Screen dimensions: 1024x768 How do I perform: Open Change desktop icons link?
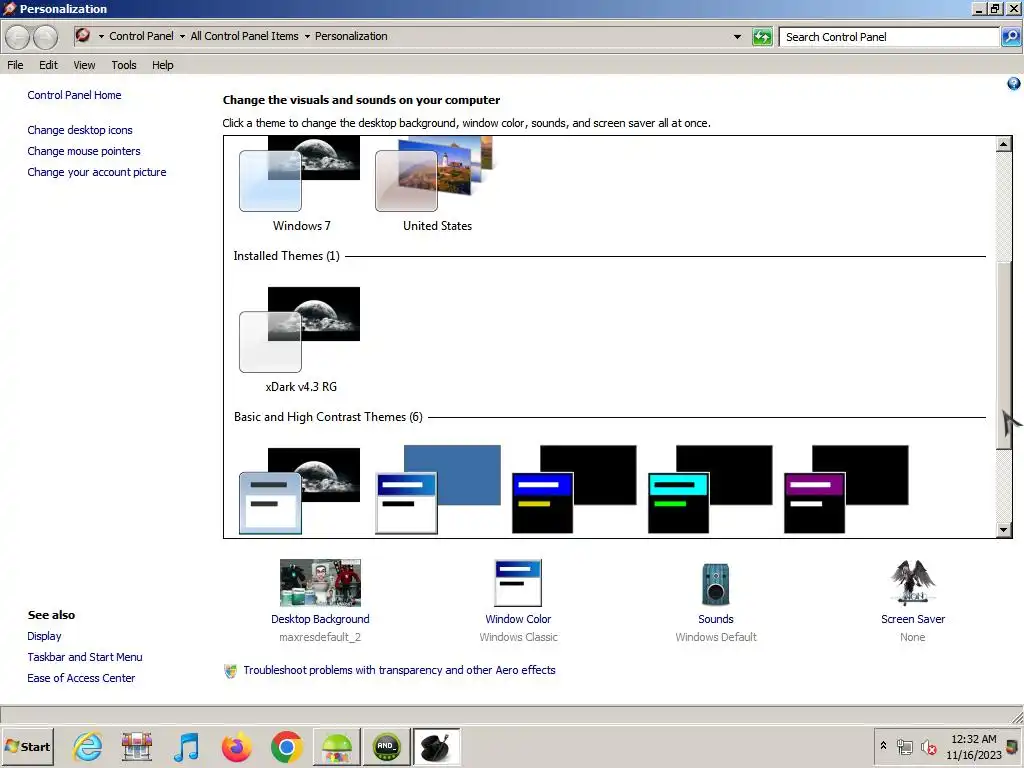click(x=80, y=130)
